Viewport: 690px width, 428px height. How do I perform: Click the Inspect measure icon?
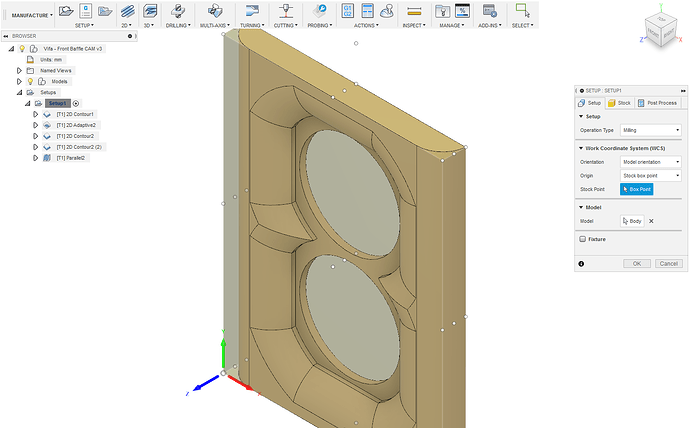[x=414, y=10]
